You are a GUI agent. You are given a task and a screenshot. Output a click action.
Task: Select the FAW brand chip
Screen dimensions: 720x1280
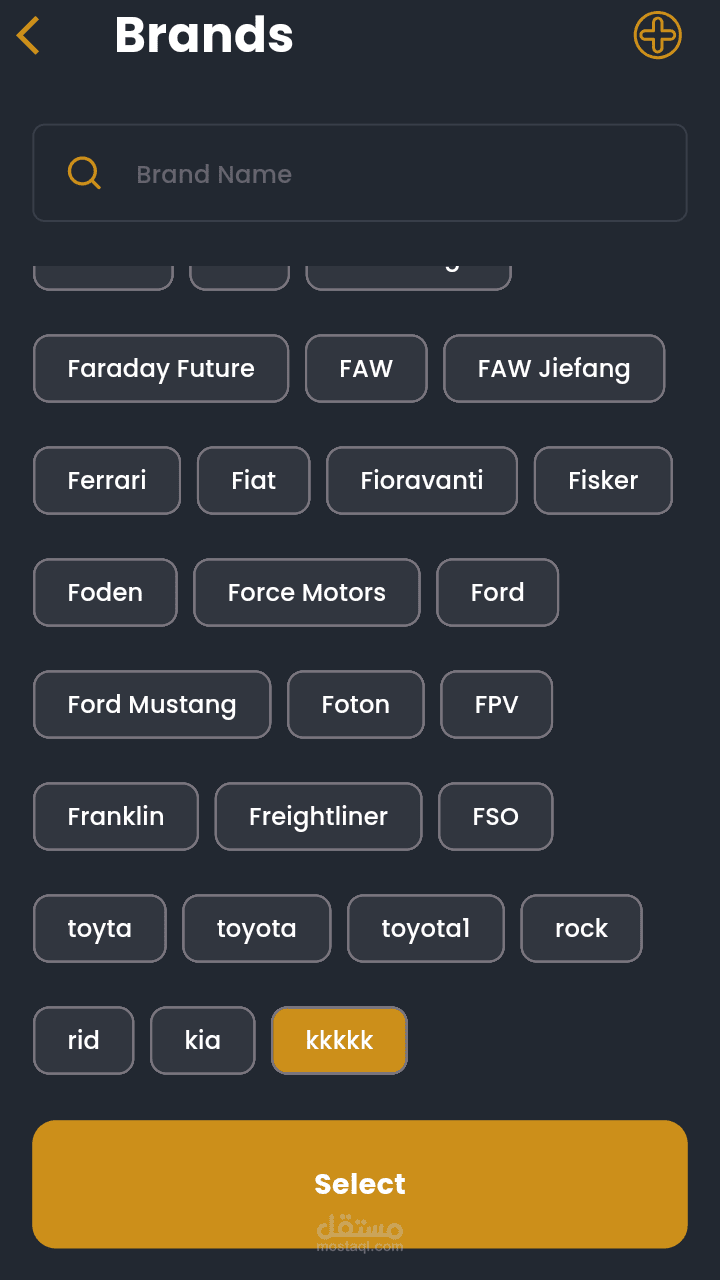pos(366,368)
